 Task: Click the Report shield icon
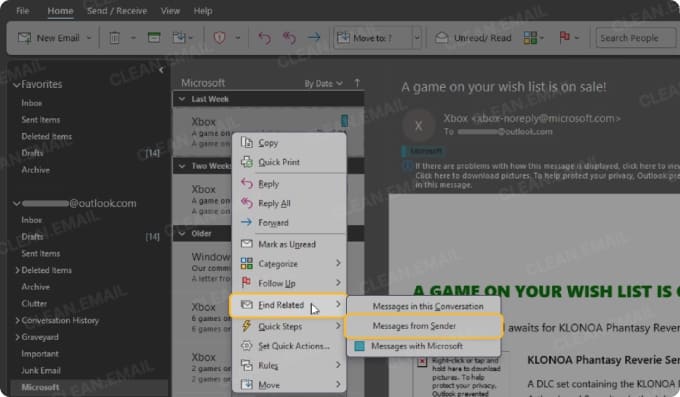219,38
